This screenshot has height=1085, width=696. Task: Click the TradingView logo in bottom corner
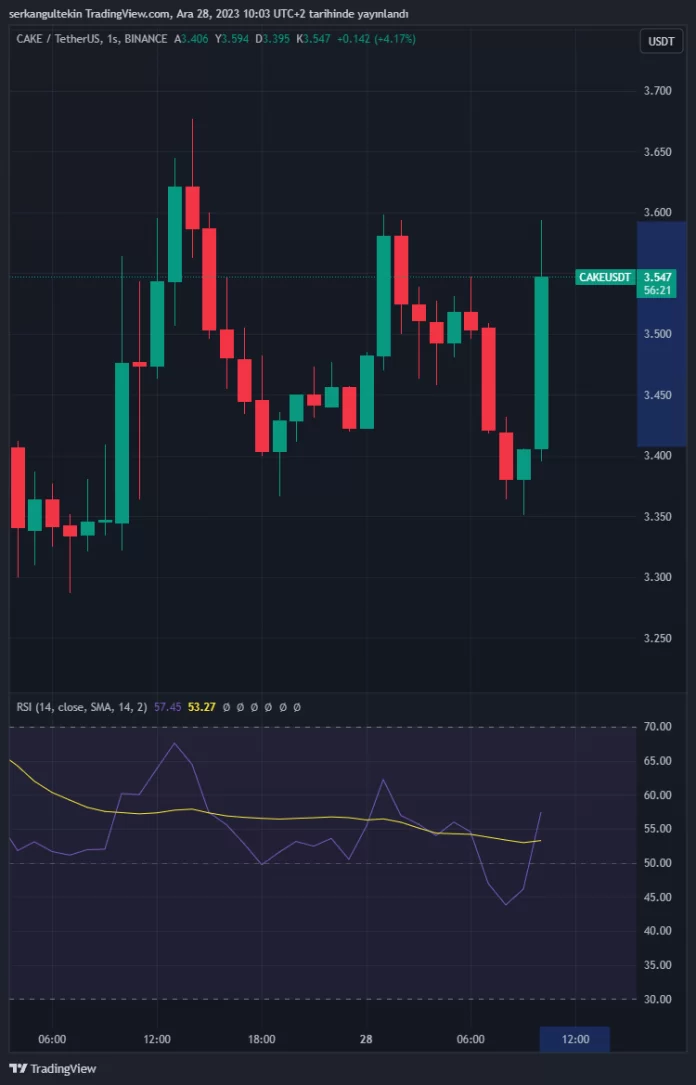pyautogui.click(x=53, y=1068)
